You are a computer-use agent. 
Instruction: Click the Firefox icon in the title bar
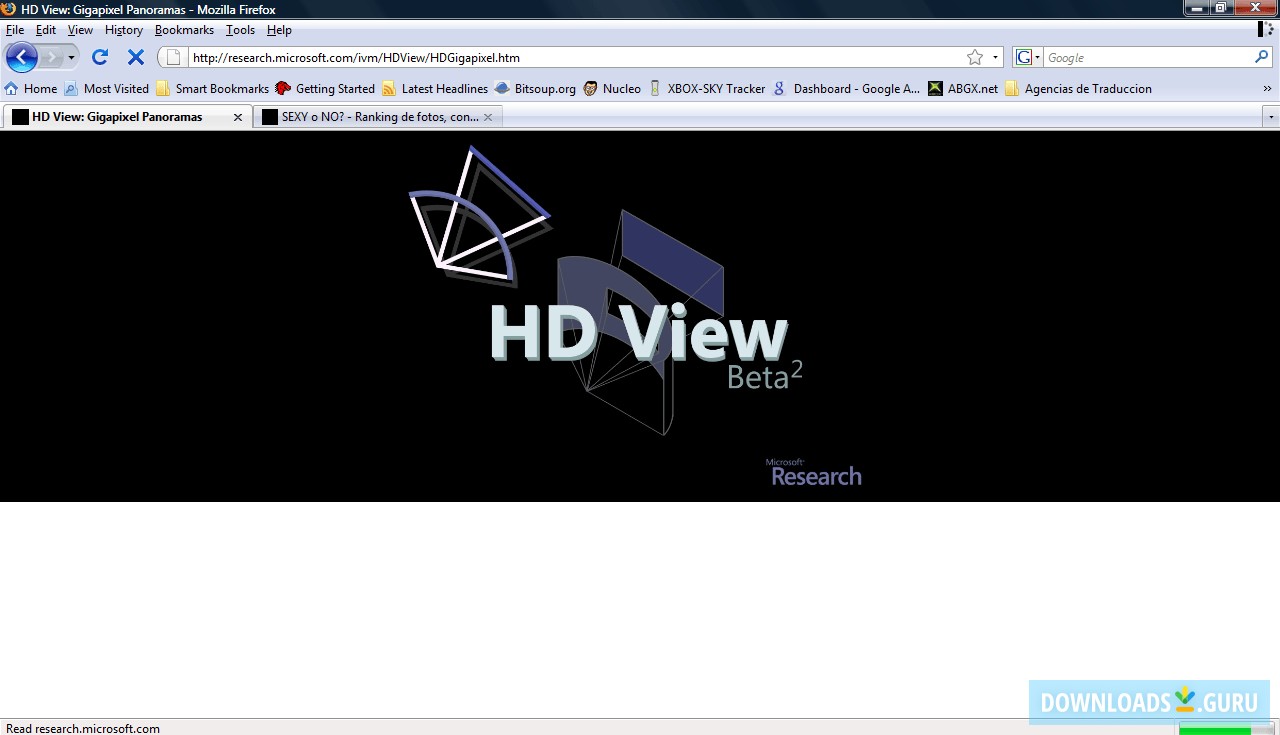tap(9, 9)
